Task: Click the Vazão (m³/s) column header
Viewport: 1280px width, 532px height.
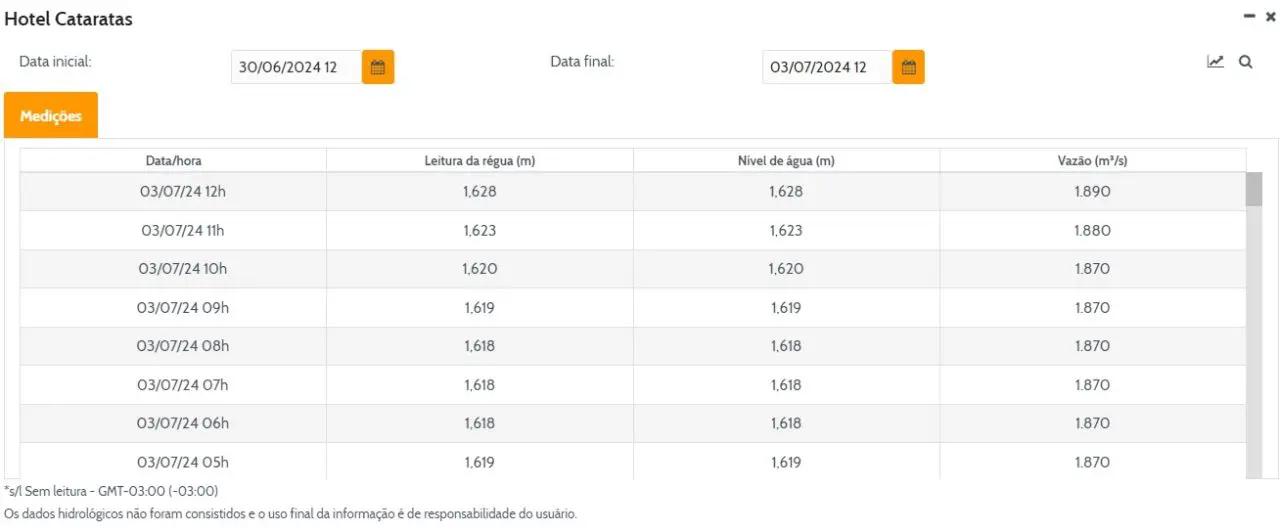Action: point(1092,161)
